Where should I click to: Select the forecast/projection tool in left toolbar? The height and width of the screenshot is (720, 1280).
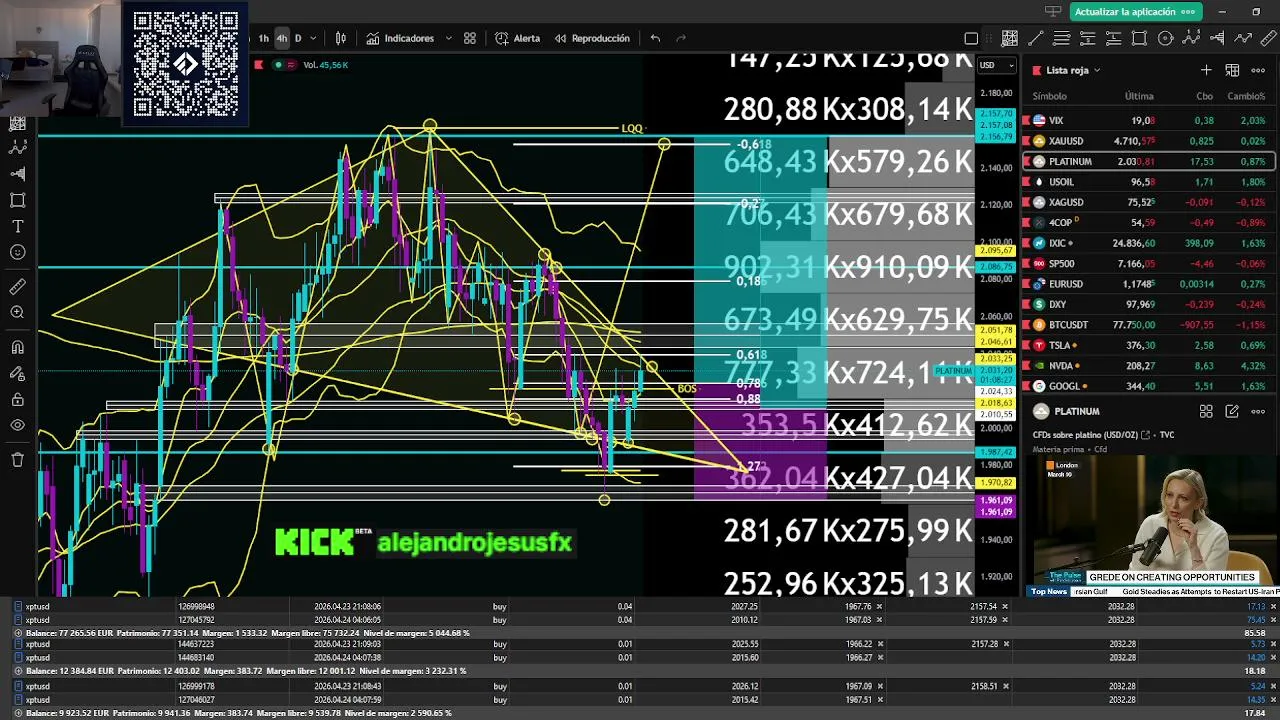(17, 174)
